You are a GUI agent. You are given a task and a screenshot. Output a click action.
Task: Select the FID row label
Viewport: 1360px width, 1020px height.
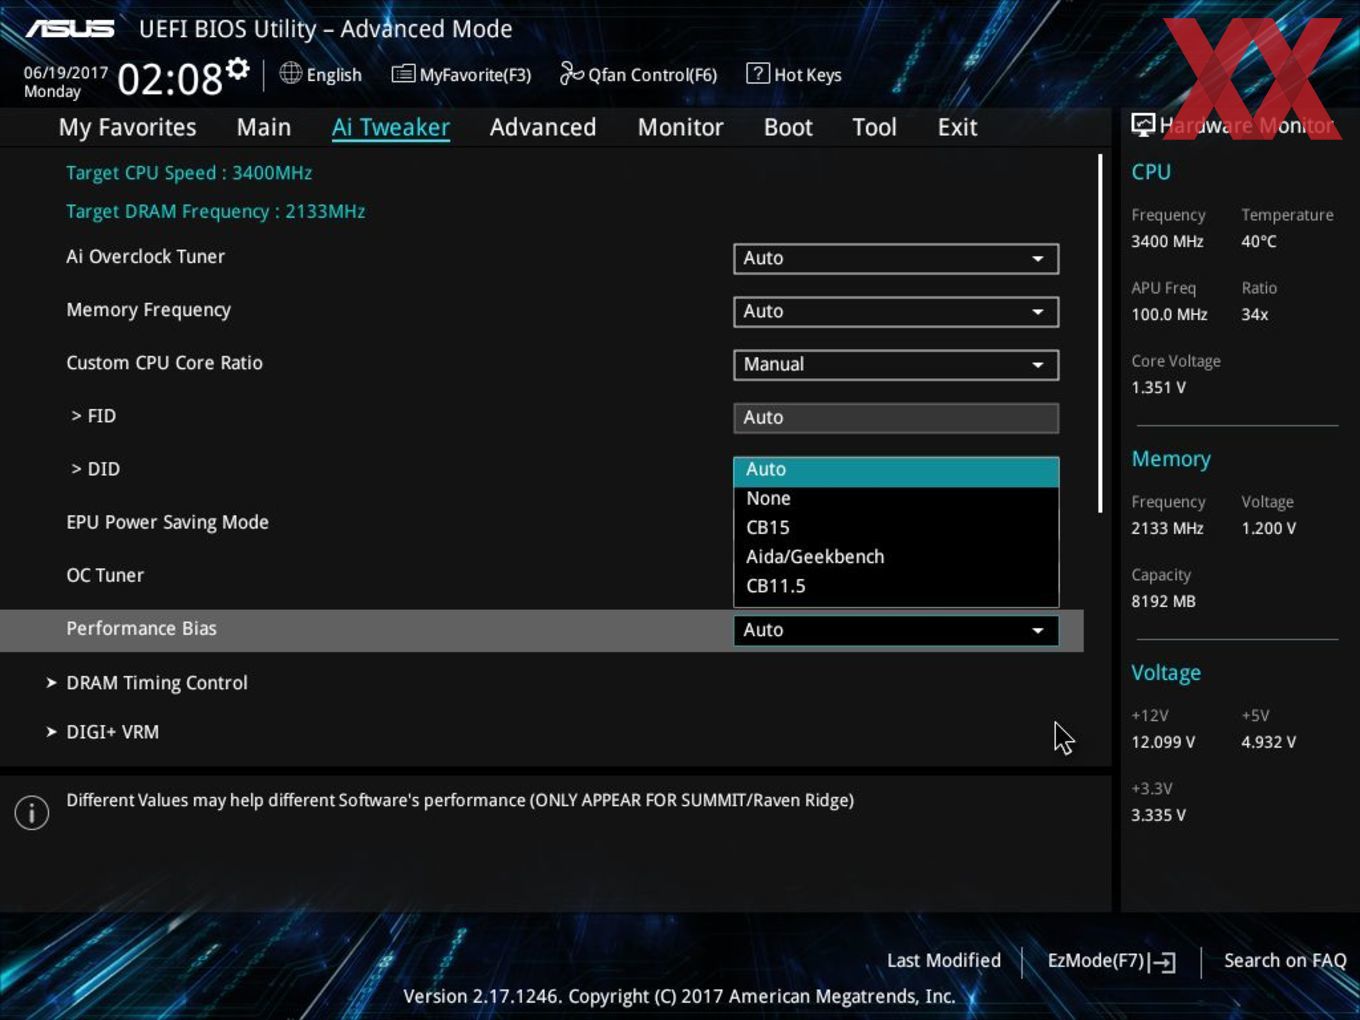click(94, 416)
